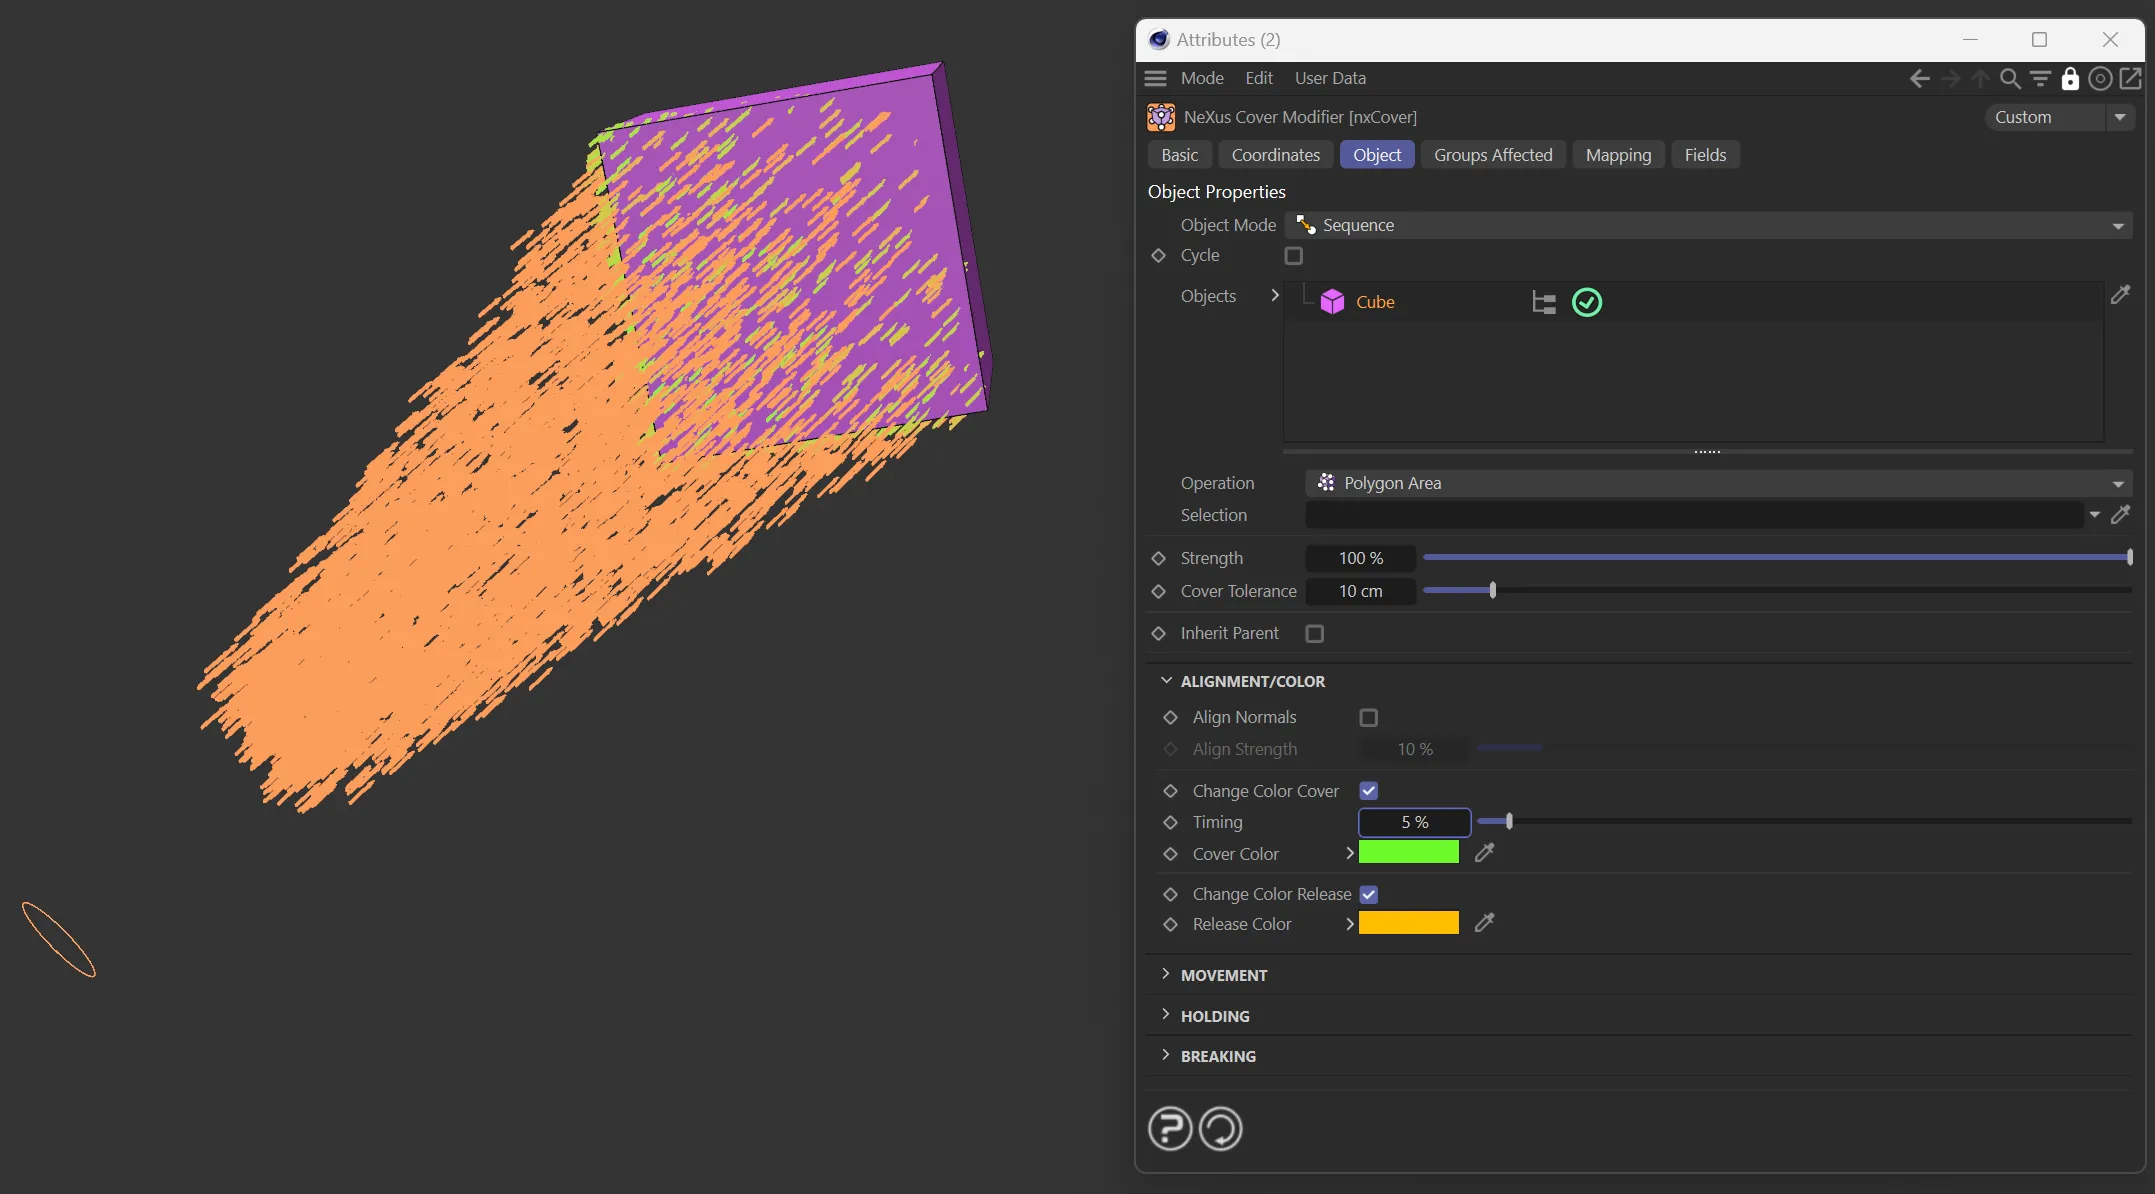Screen dimensions: 2155x1194
Task: Click the help question mark button
Action: 1170,1129
